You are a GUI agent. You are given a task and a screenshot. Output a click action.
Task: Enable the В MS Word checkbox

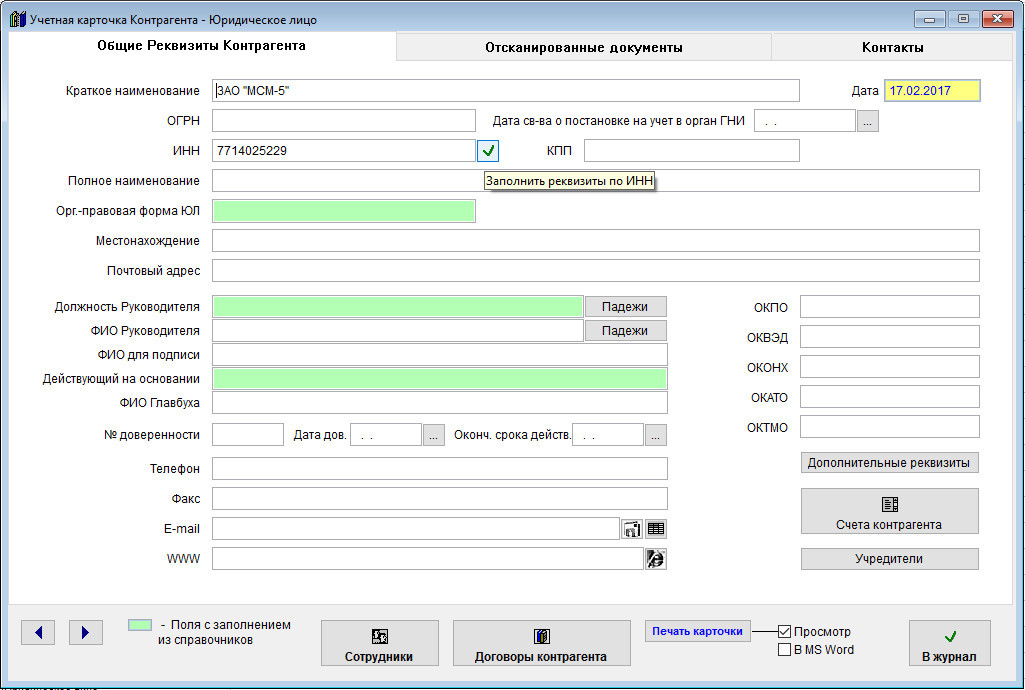785,650
